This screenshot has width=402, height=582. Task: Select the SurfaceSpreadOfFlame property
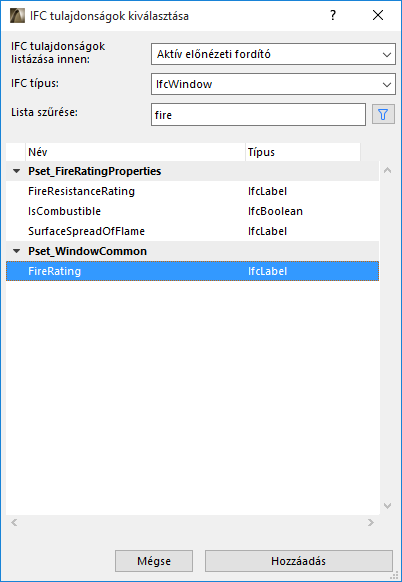tap(192, 231)
